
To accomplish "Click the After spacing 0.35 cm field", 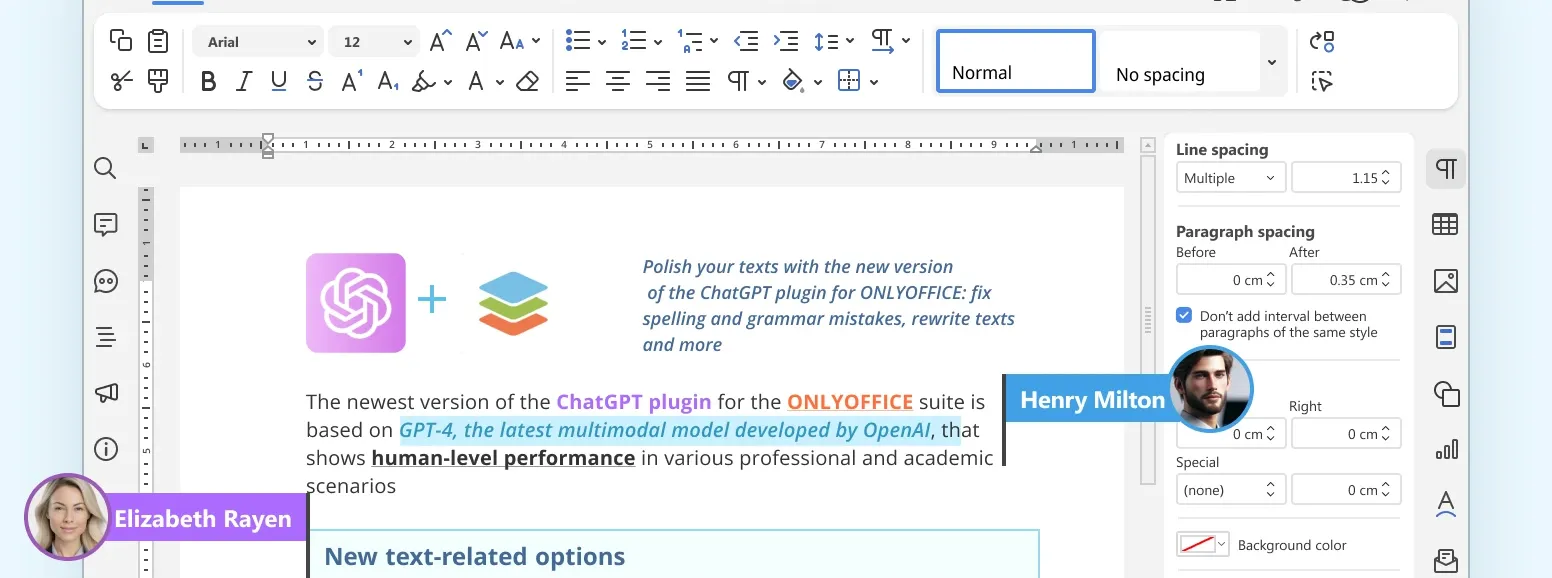I will (1346, 280).
